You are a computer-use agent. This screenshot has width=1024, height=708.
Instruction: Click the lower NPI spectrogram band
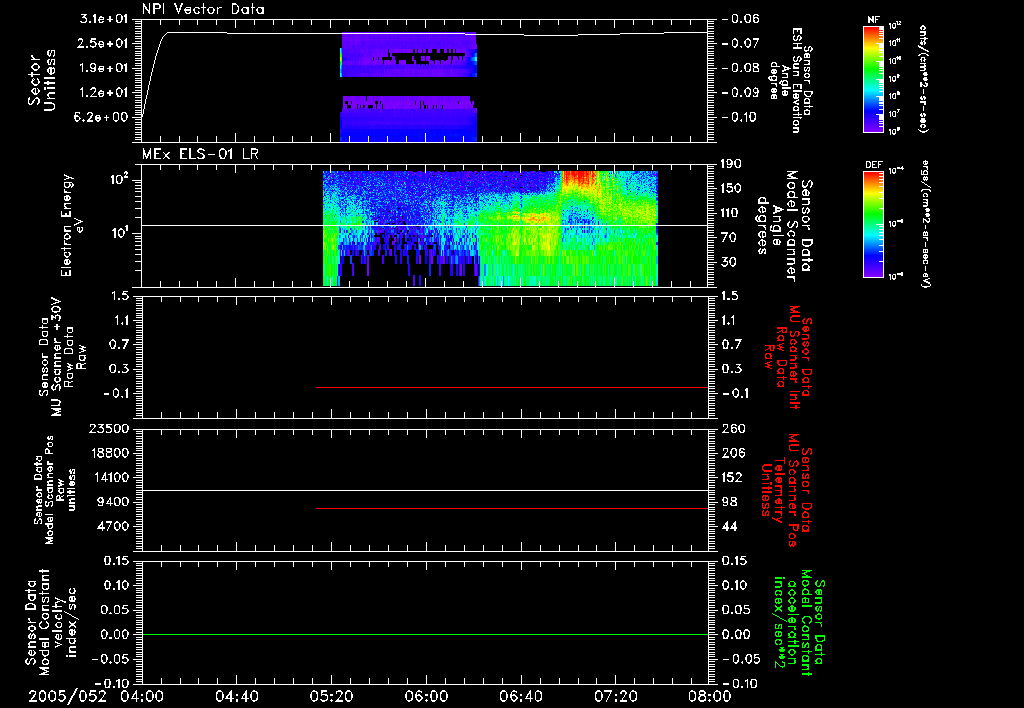pyautogui.click(x=409, y=119)
